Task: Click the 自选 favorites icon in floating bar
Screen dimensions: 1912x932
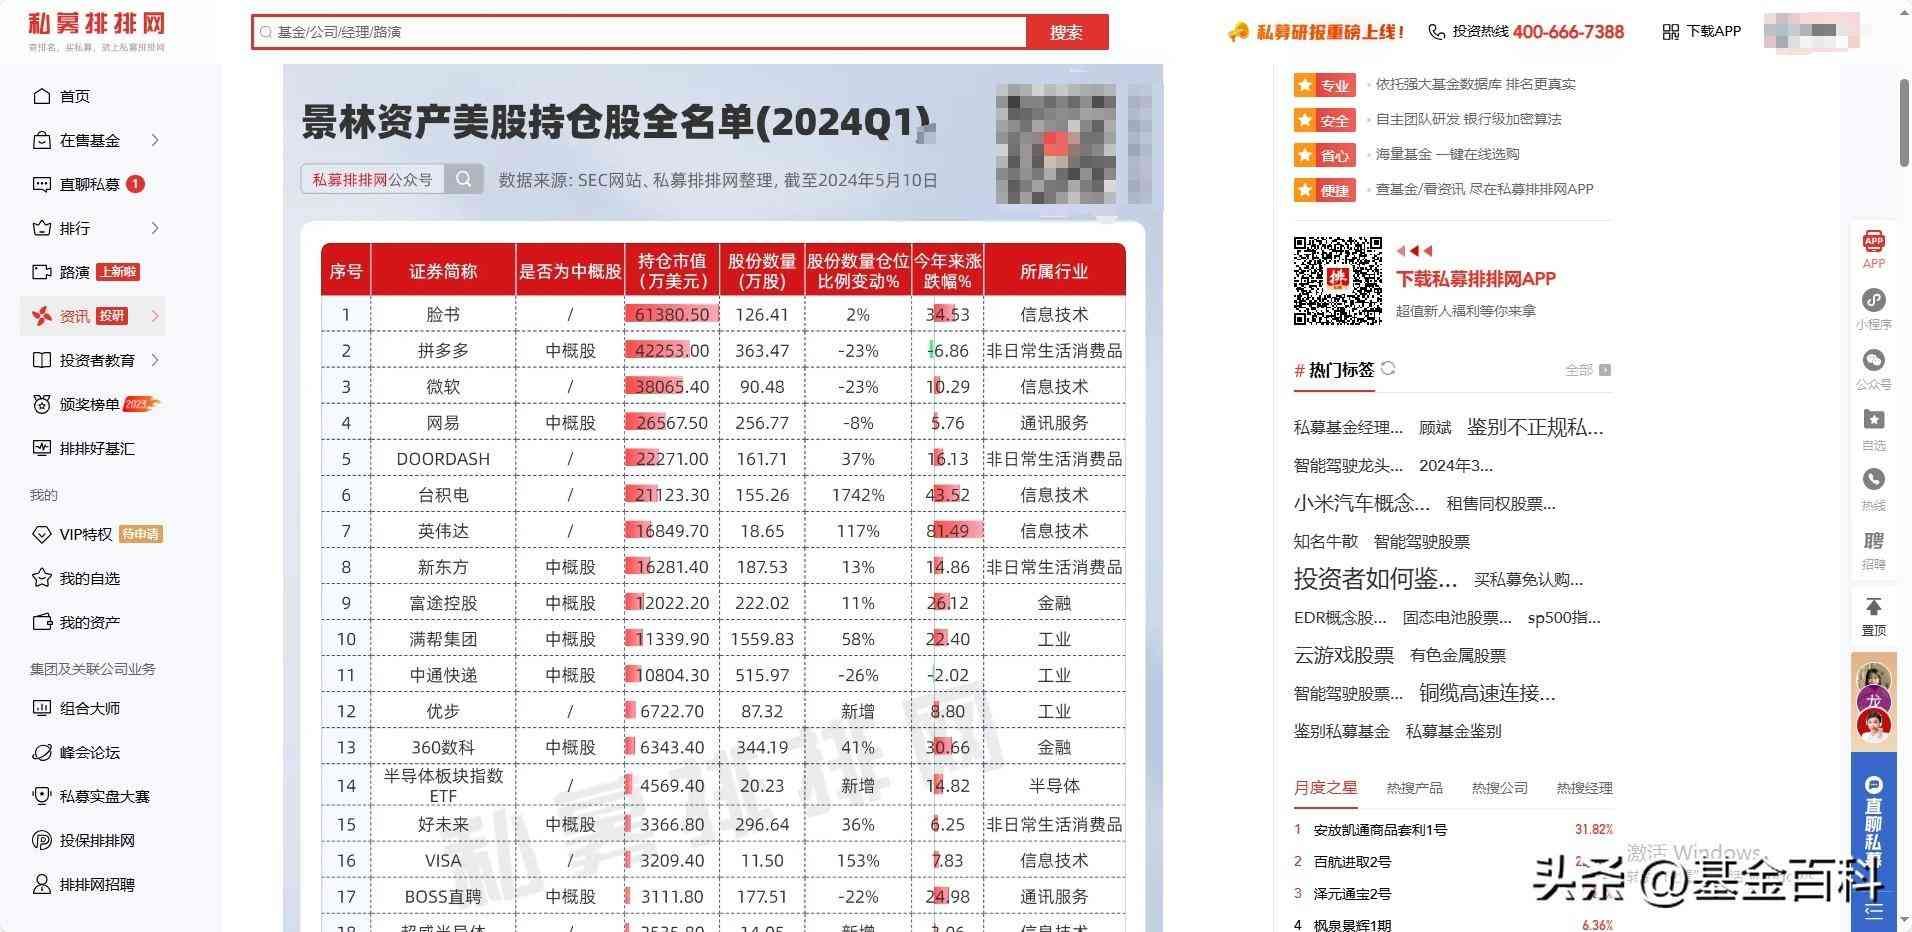Action: click(x=1873, y=421)
